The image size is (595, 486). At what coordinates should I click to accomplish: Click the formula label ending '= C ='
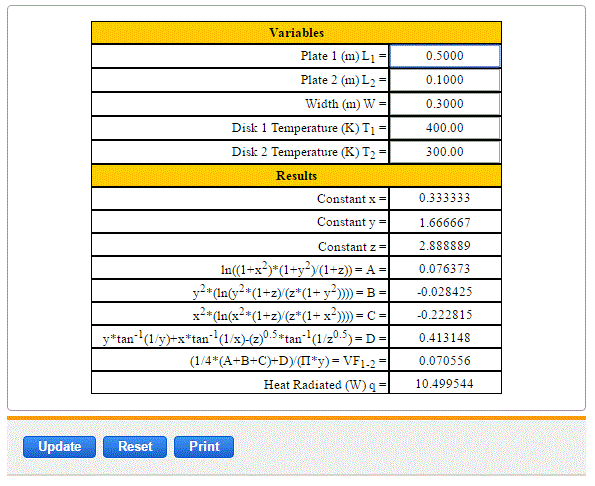coord(290,315)
